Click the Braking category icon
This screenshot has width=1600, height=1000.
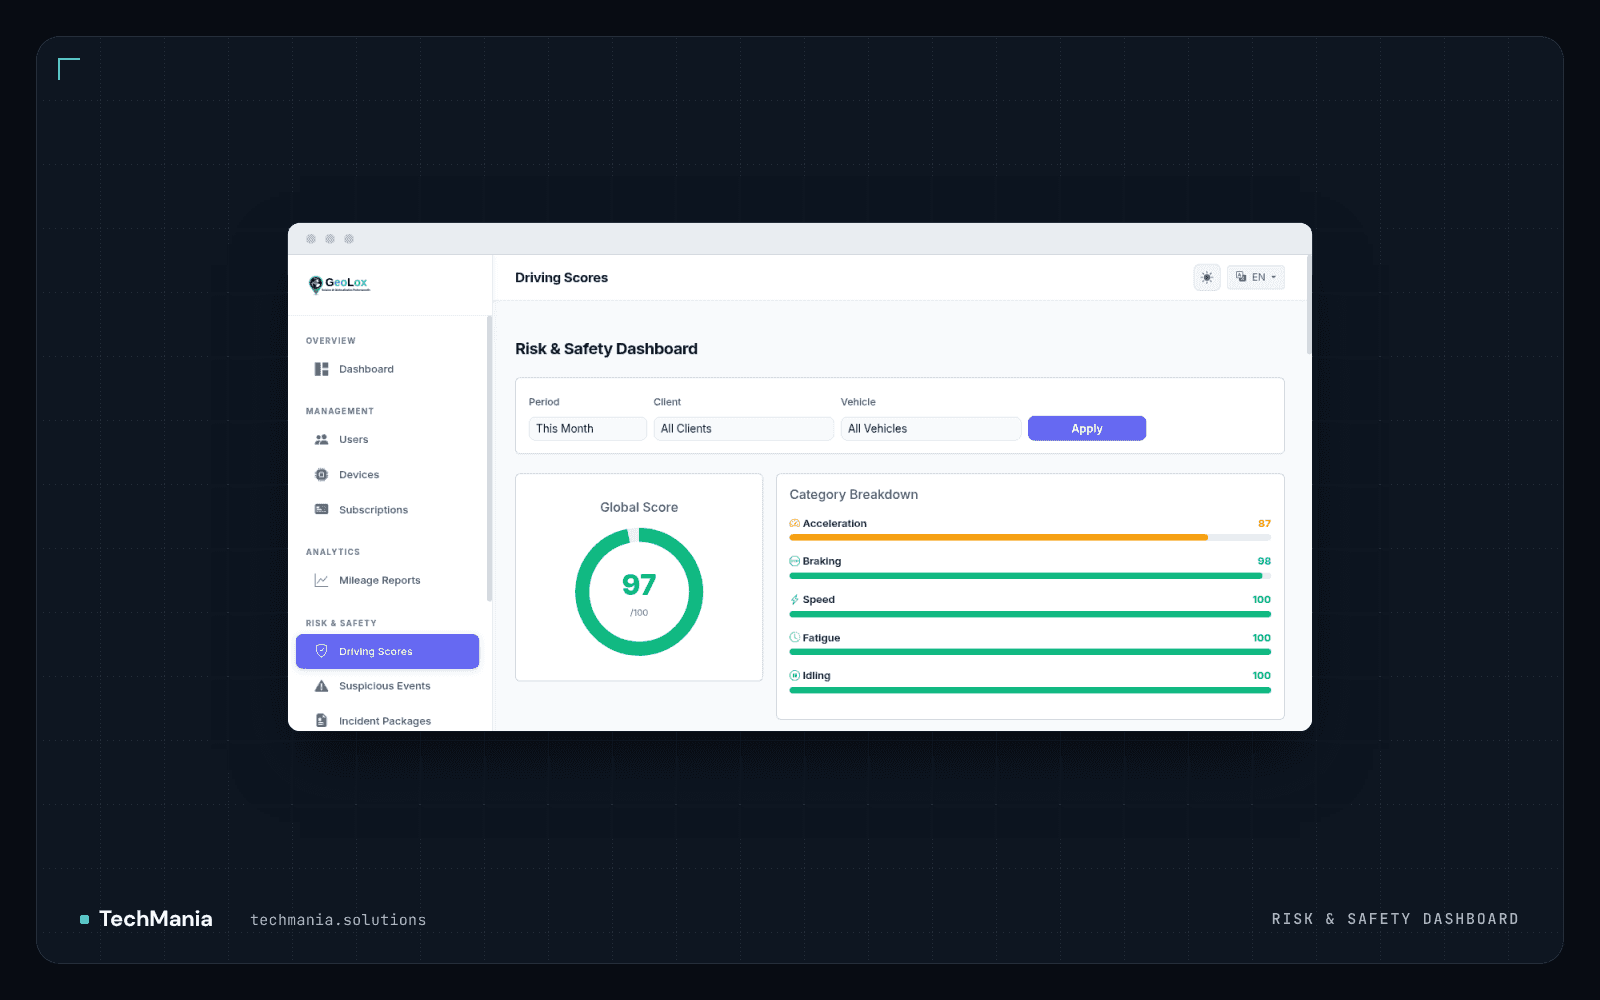click(794, 562)
